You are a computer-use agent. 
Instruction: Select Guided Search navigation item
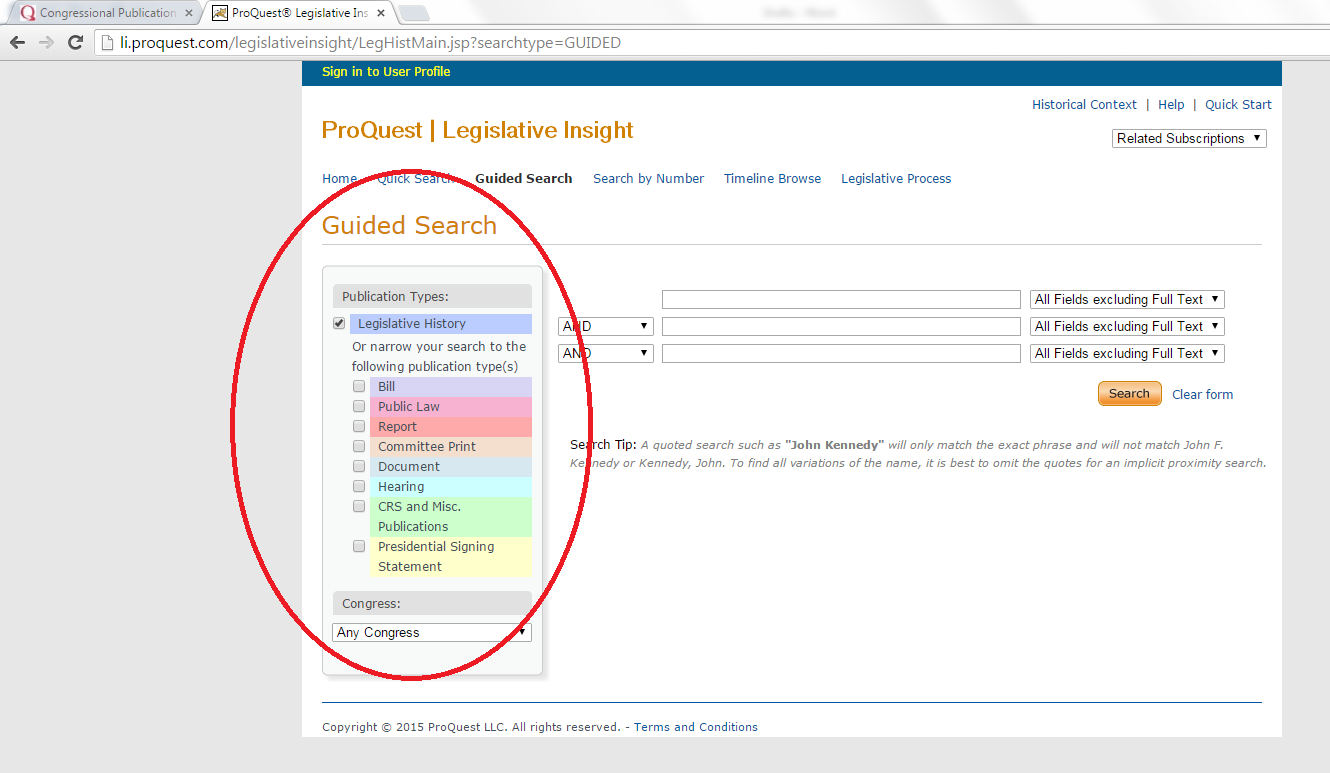click(x=524, y=178)
